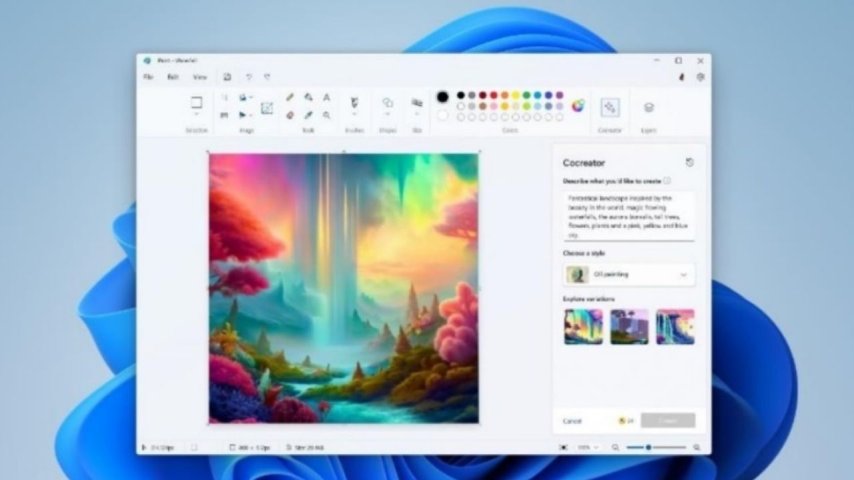Click the file size readout in status bar
This screenshot has height=480, width=854.
305,447
